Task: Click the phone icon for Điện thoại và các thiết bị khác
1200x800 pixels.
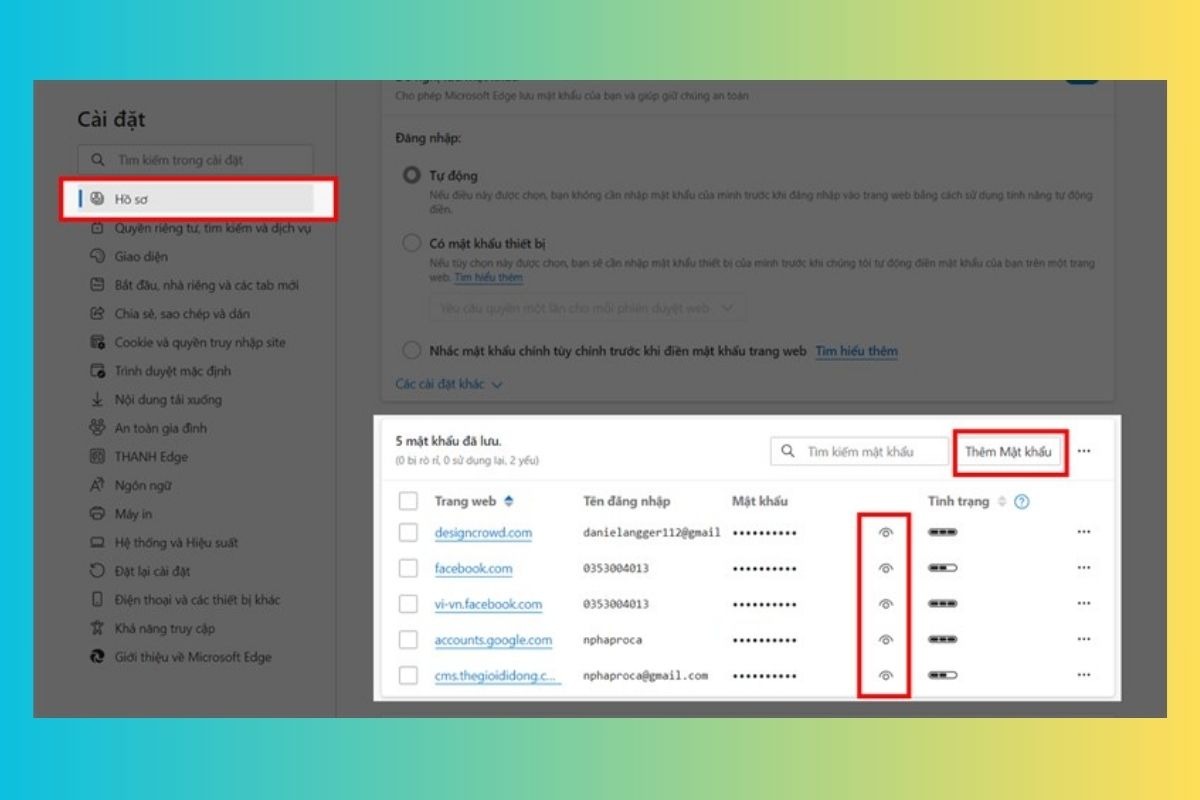Action: [x=97, y=600]
